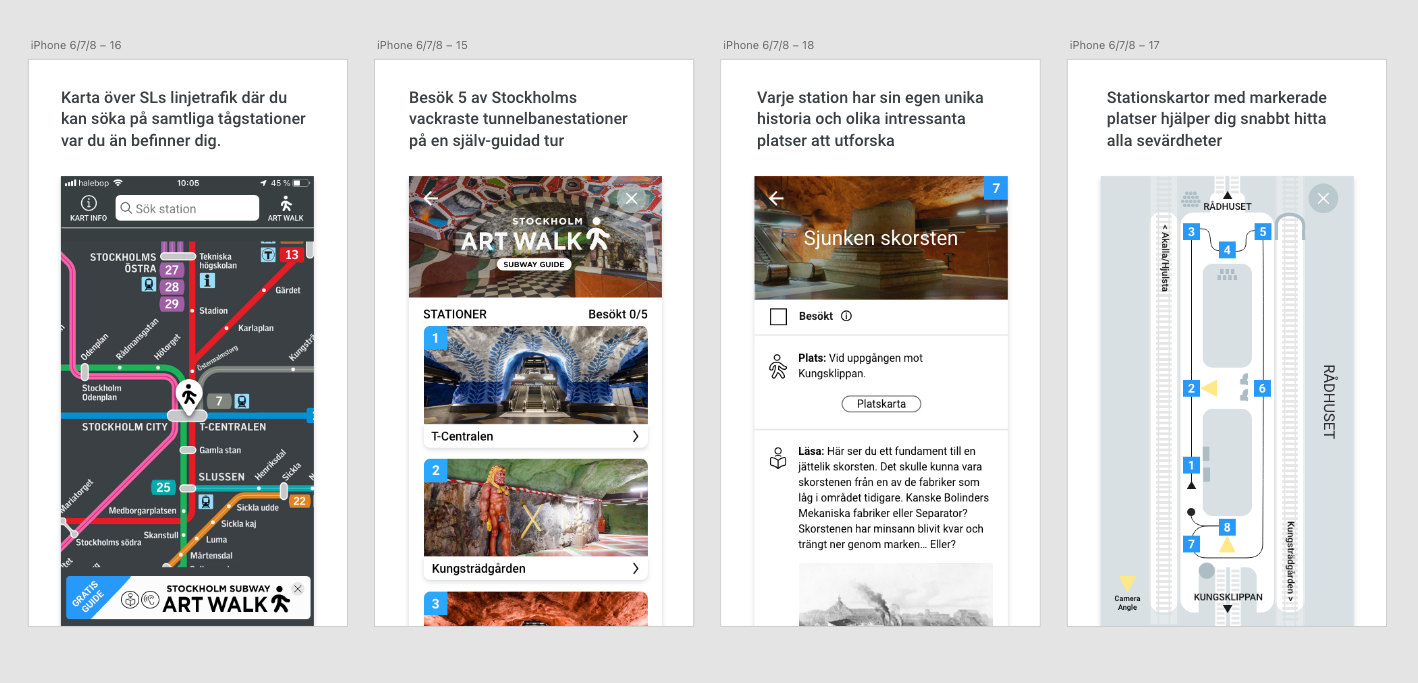Open the T-Centralen station photo
Image resolution: width=1418 pixels, height=683 pixels.
click(535, 375)
